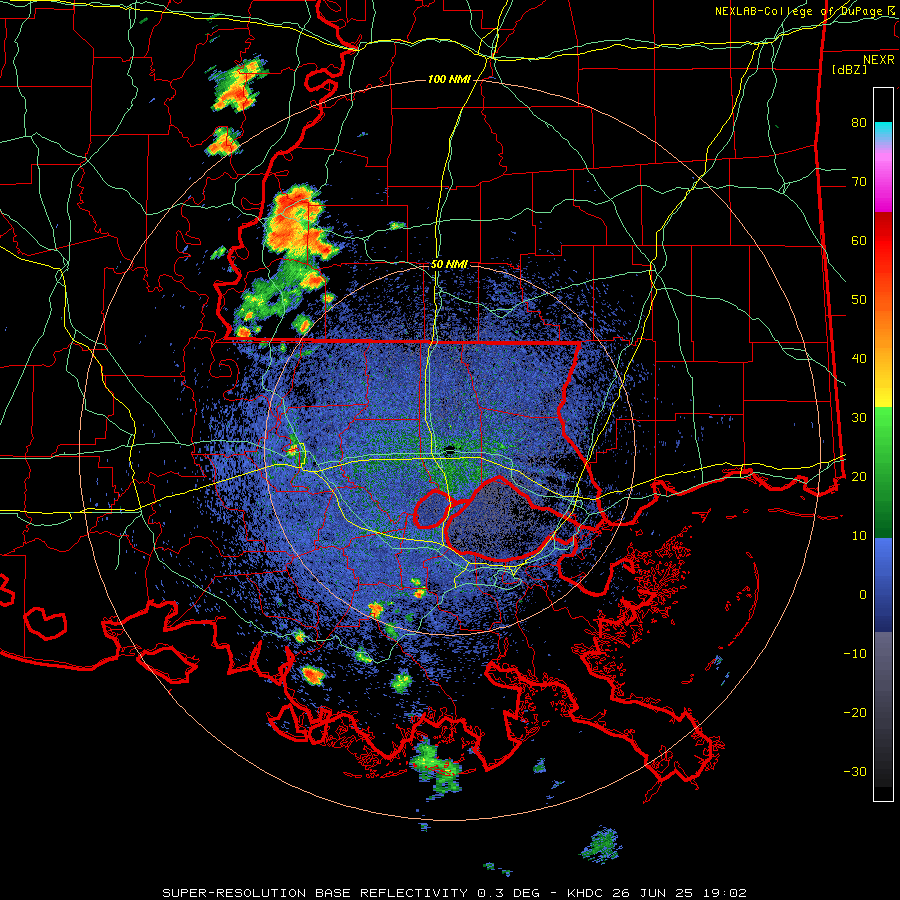Click the NEXR label above the scale
This screenshot has height=900, width=900.
coord(878,60)
